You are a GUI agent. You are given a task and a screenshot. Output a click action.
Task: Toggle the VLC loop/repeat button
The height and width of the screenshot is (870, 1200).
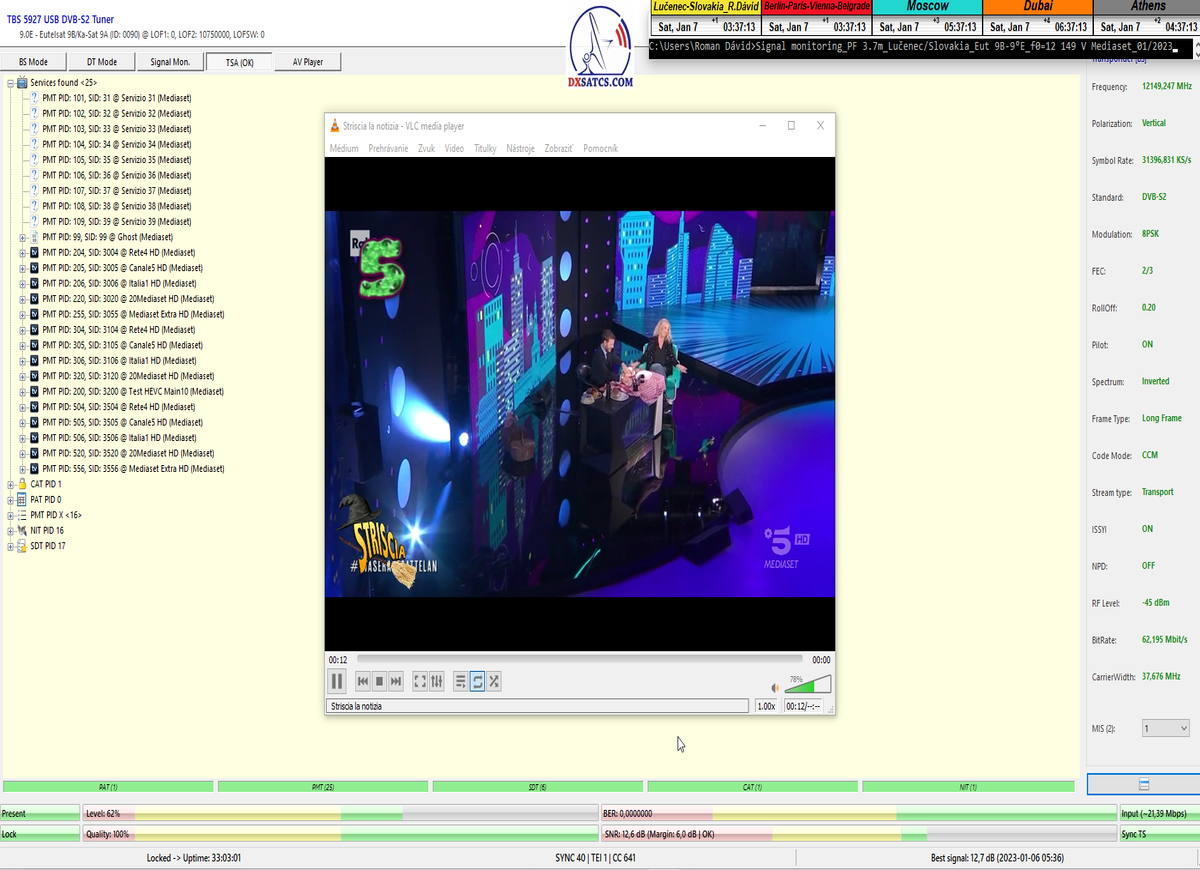477,681
